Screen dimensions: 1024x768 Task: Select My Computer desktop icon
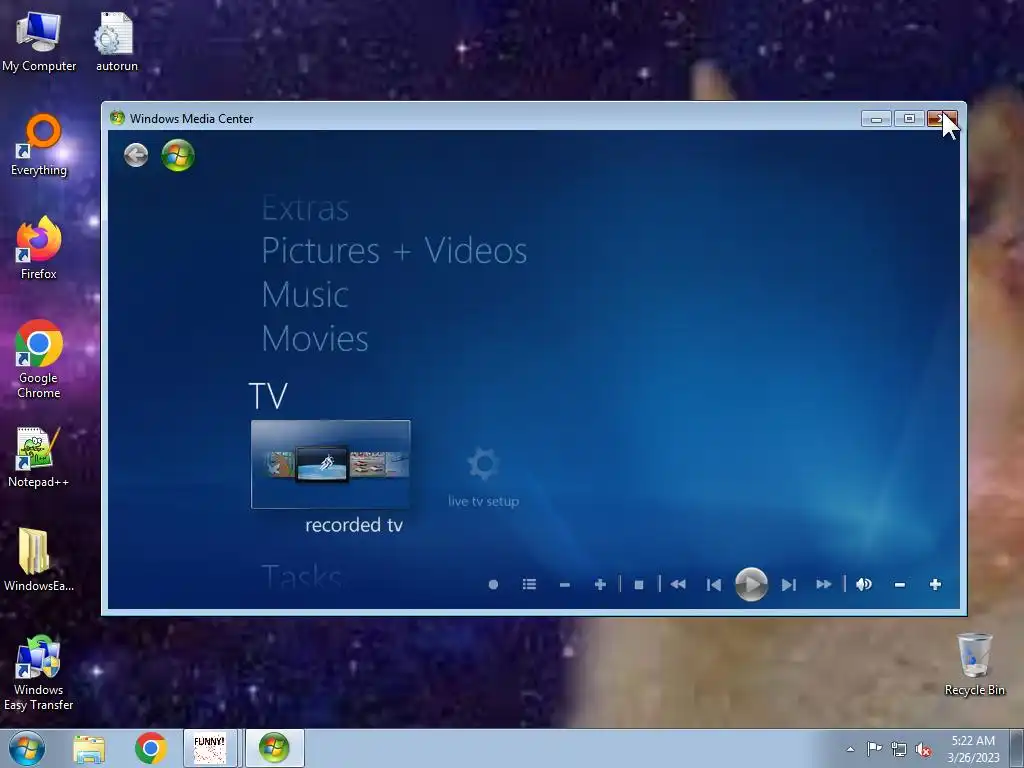[x=39, y=42]
